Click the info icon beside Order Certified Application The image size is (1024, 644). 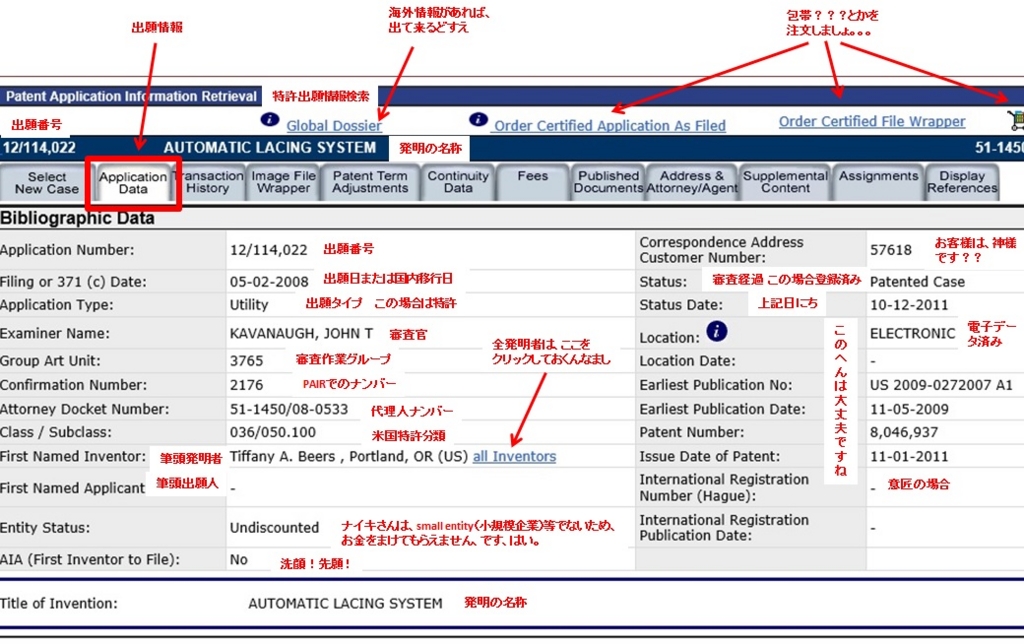[x=479, y=120]
